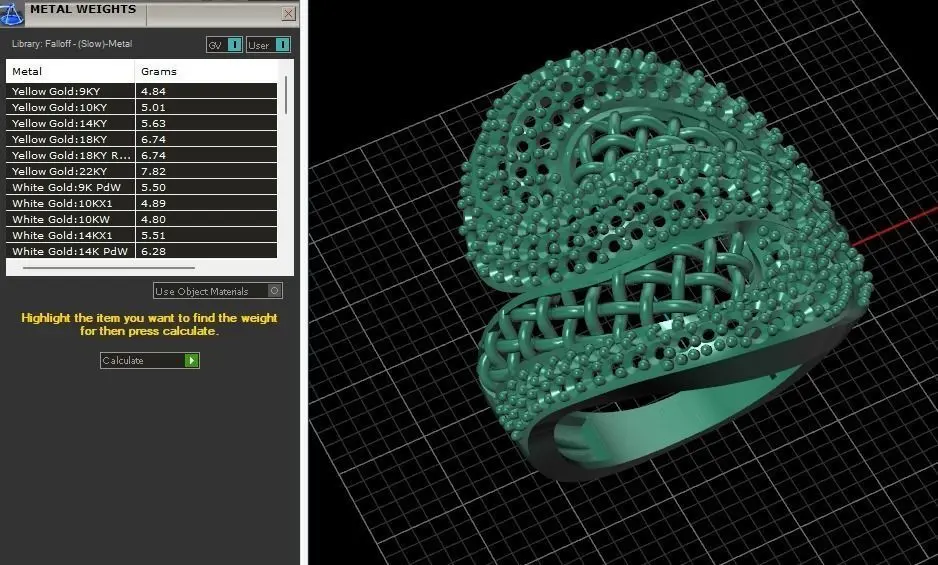
Task: Select the White Gold:9K PdW row
Action: click(x=142, y=187)
